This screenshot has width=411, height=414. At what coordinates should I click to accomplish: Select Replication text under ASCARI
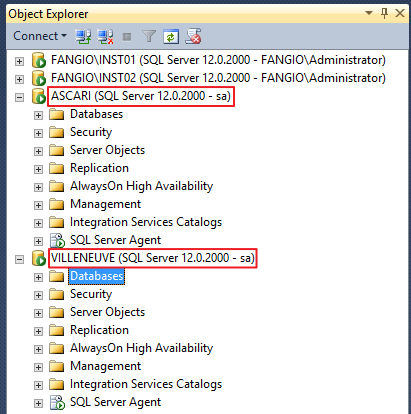coord(99,168)
